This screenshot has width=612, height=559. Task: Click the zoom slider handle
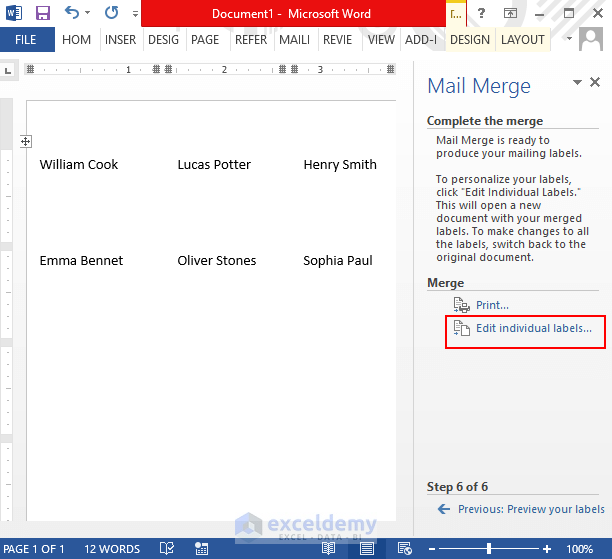coord(489,549)
